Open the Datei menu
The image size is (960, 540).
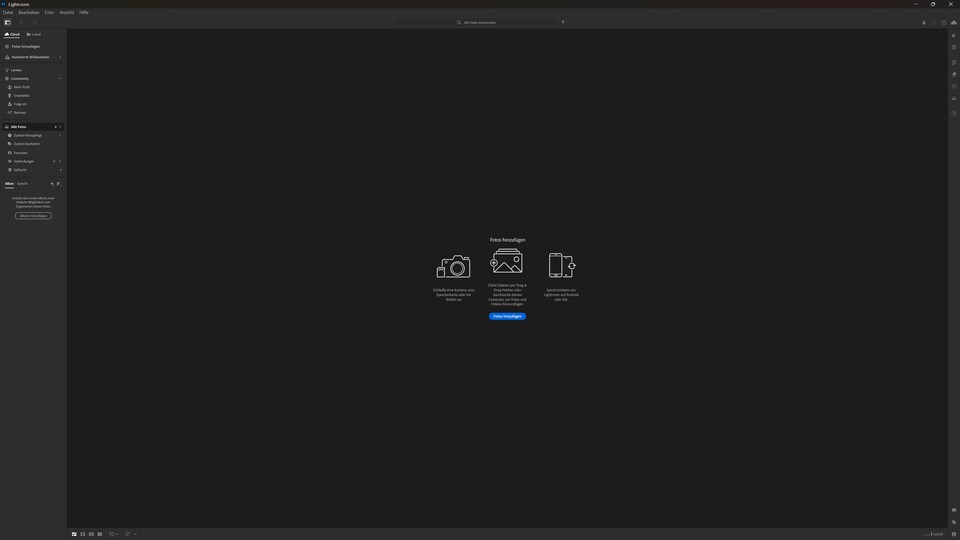pos(8,12)
